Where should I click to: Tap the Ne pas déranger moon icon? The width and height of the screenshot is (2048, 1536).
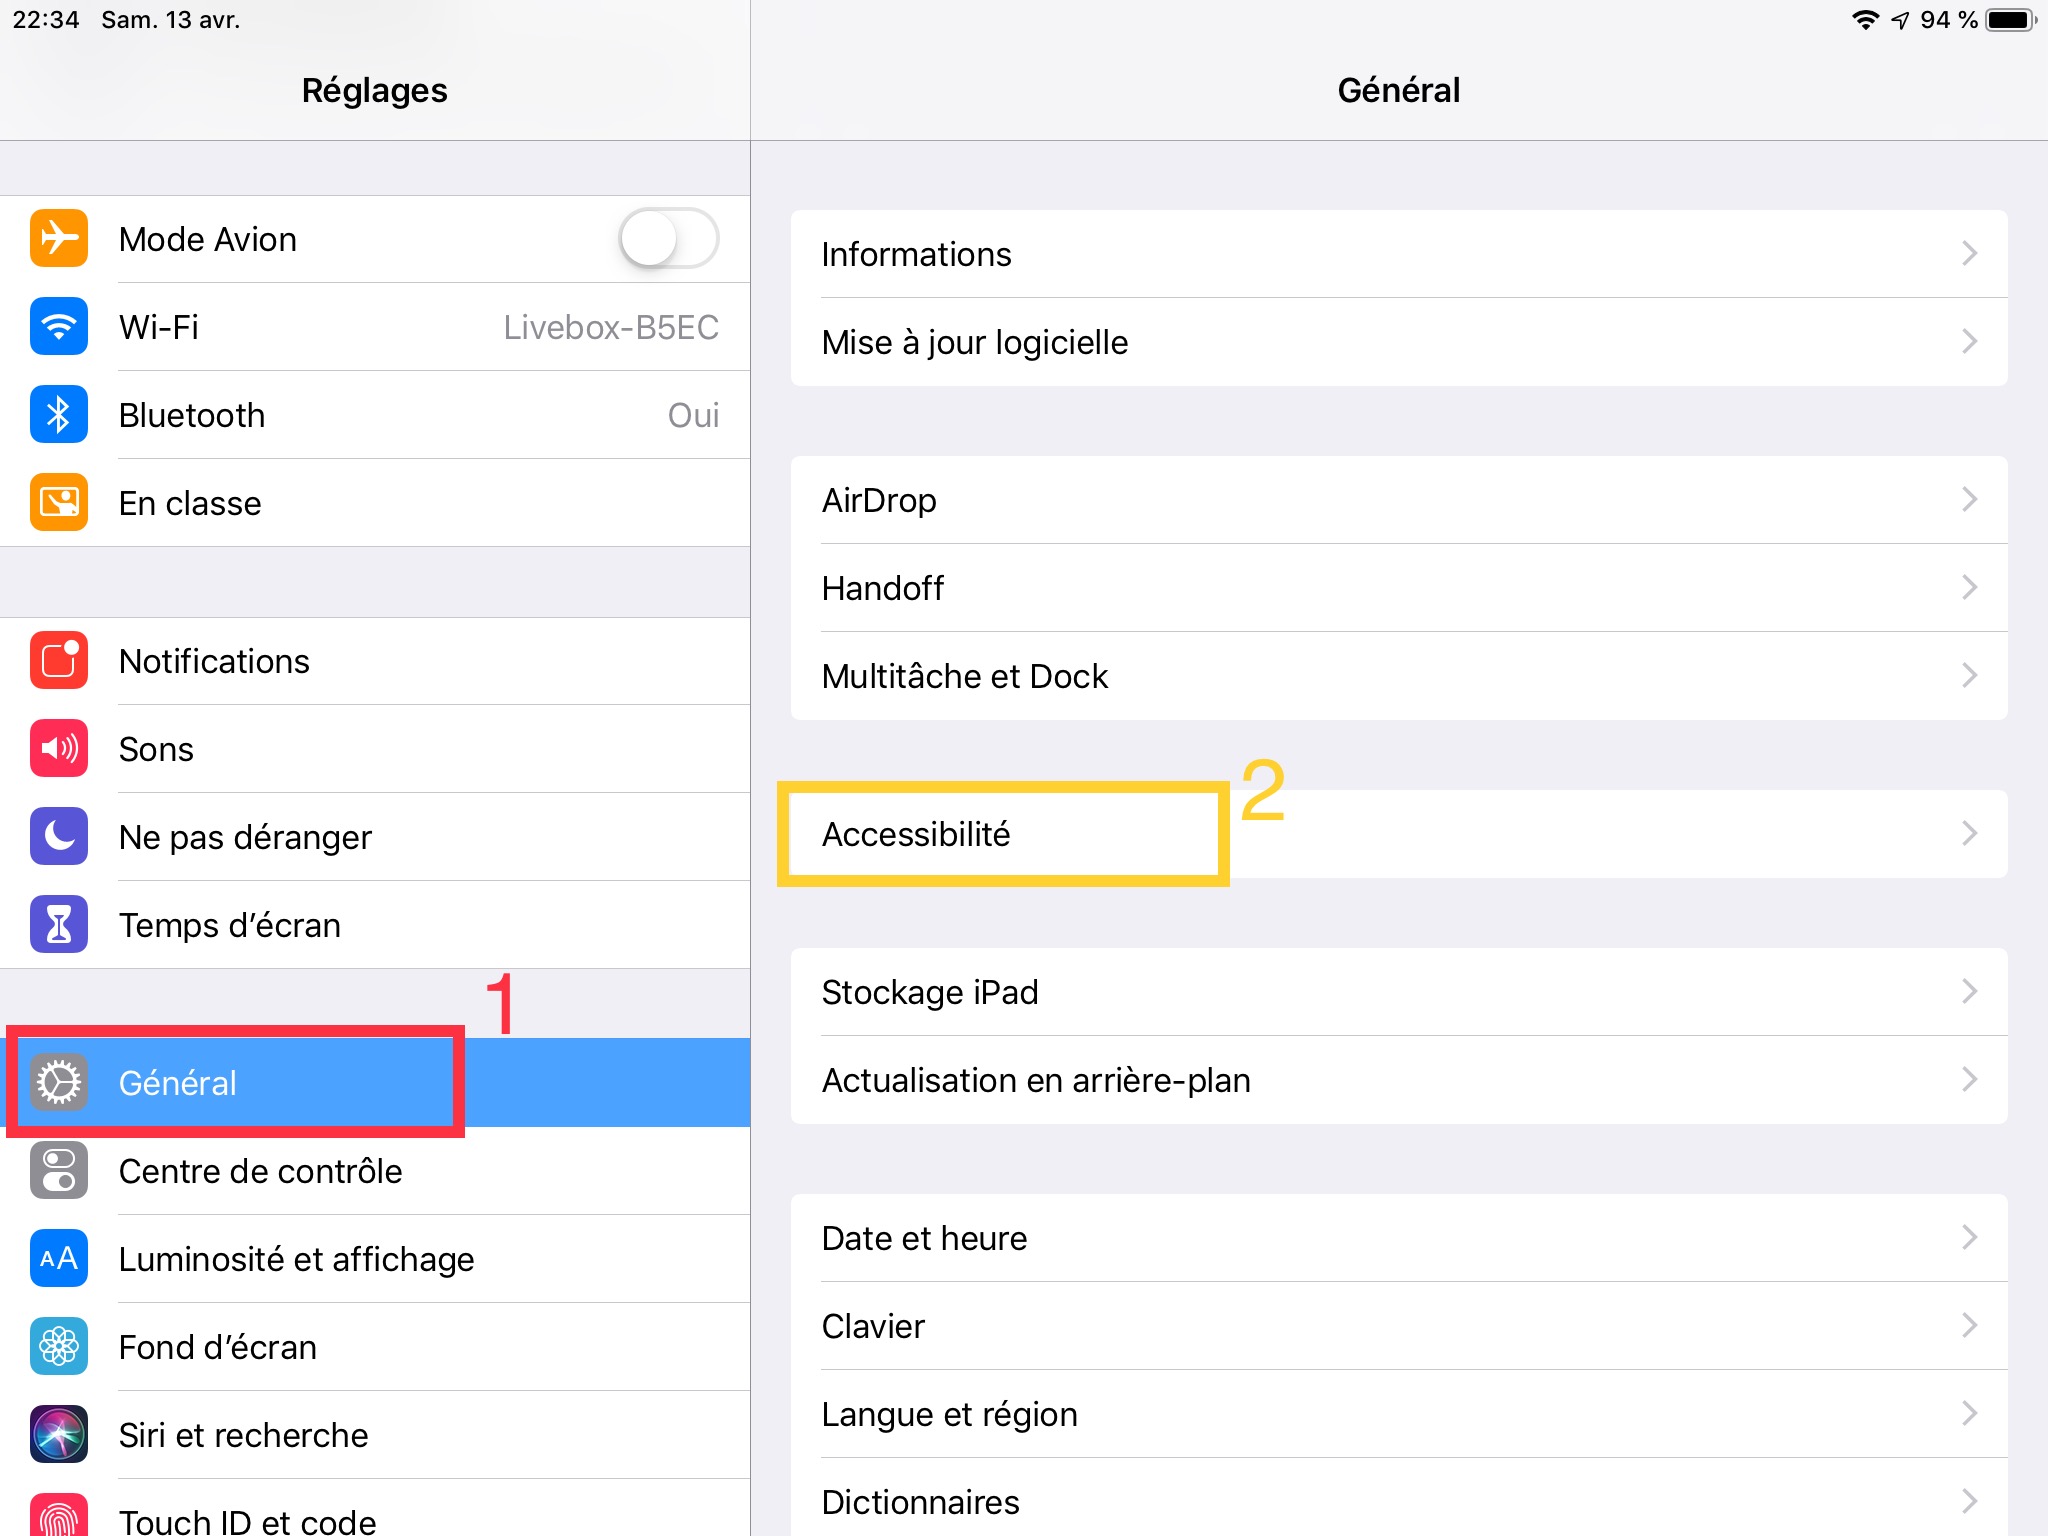[x=59, y=837]
